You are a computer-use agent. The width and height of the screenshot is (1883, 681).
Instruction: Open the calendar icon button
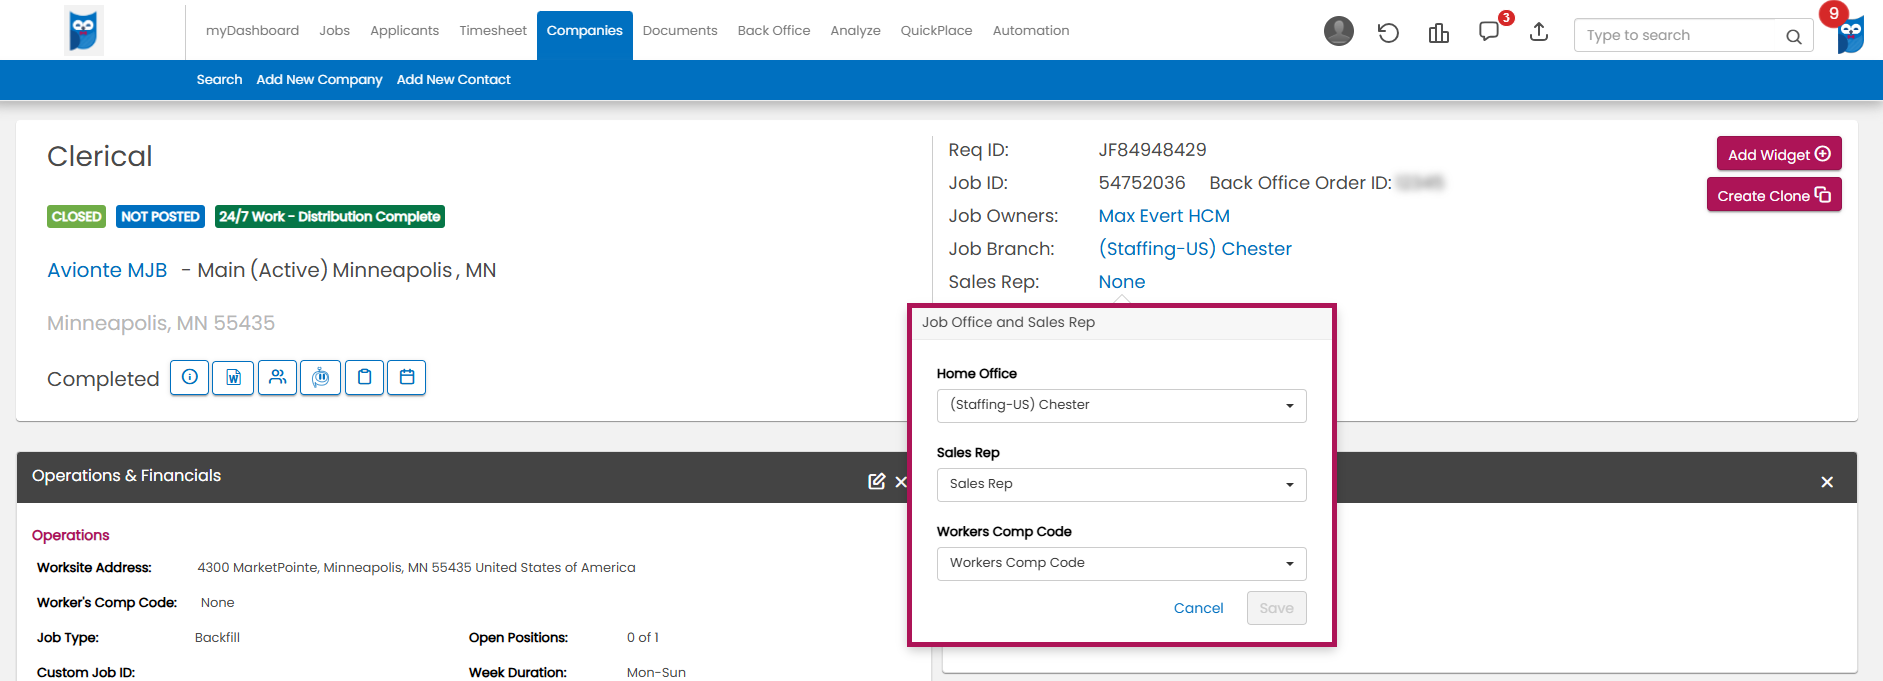click(x=407, y=378)
